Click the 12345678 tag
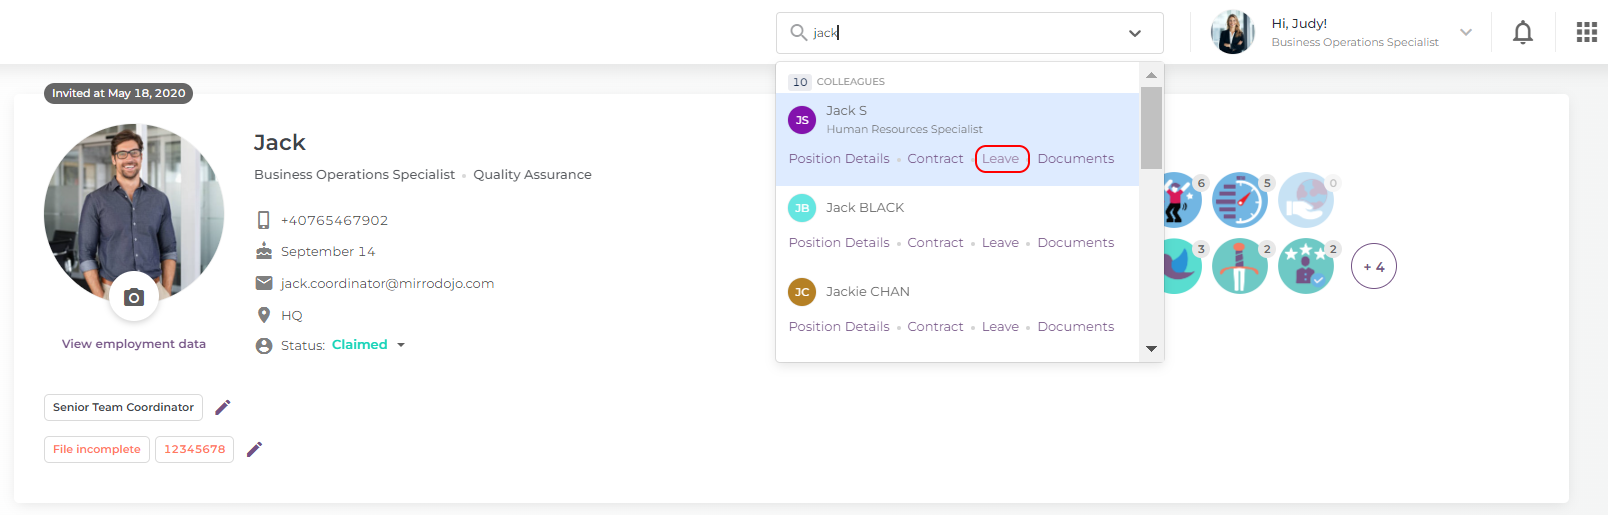Image resolution: width=1608 pixels, height=515 pixels. point(194,449)
